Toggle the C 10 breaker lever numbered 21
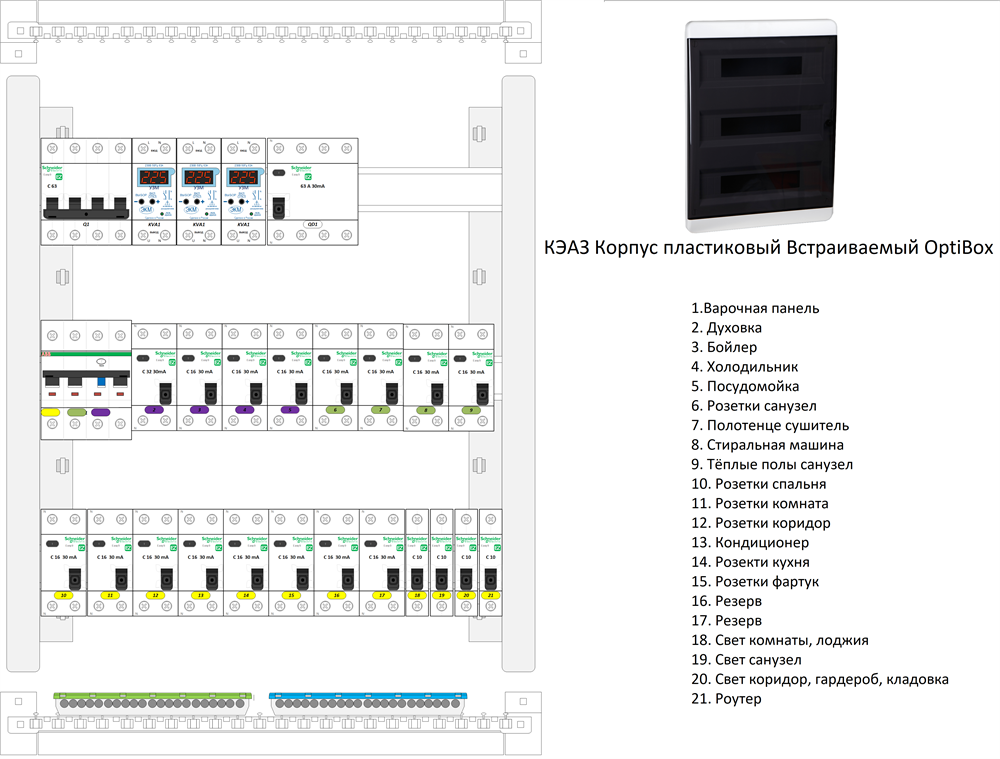This screenshot has width=1000, height=759. point(490,578)
